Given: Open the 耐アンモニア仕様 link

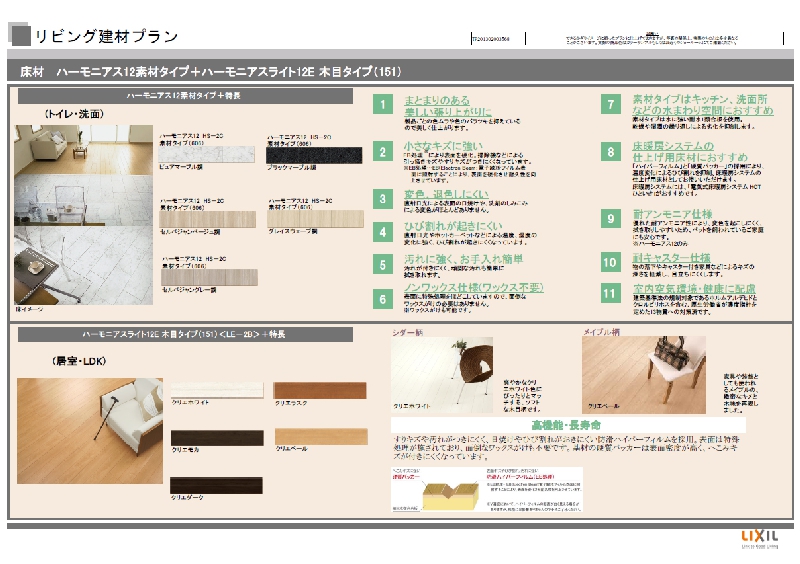Looking at the screenshot, I should [x=672, y=214].
